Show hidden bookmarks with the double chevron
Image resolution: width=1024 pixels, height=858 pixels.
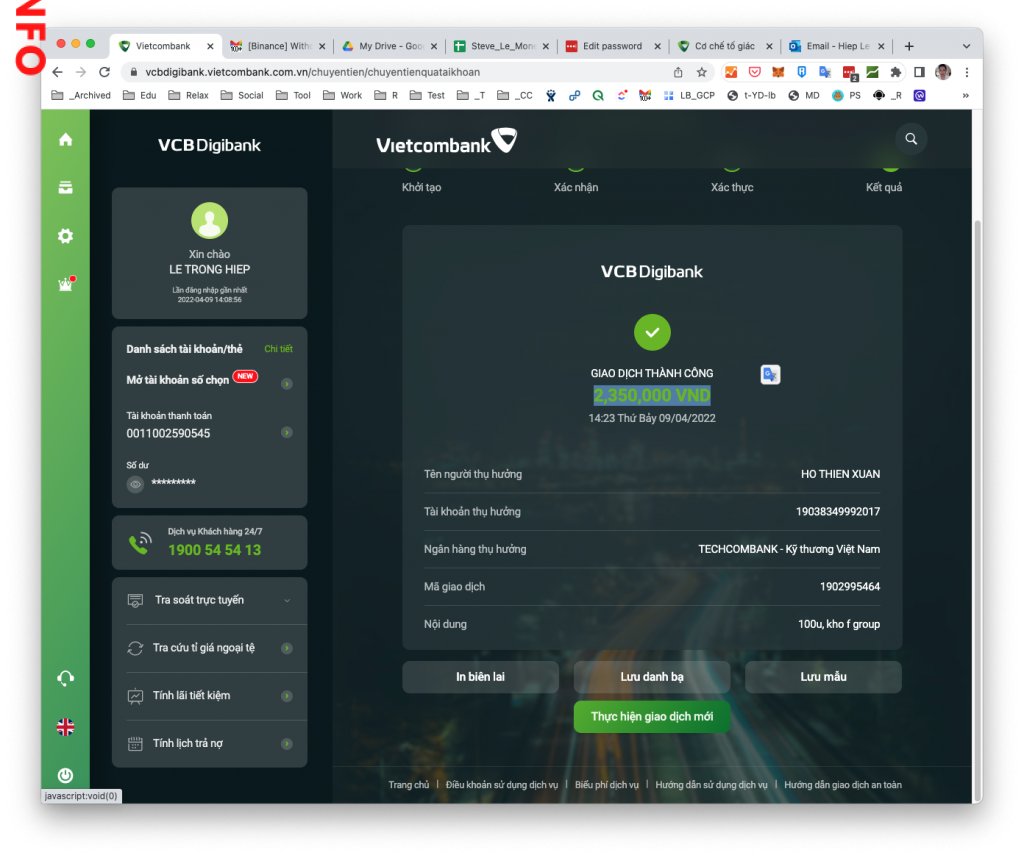(x=965, y=95)
